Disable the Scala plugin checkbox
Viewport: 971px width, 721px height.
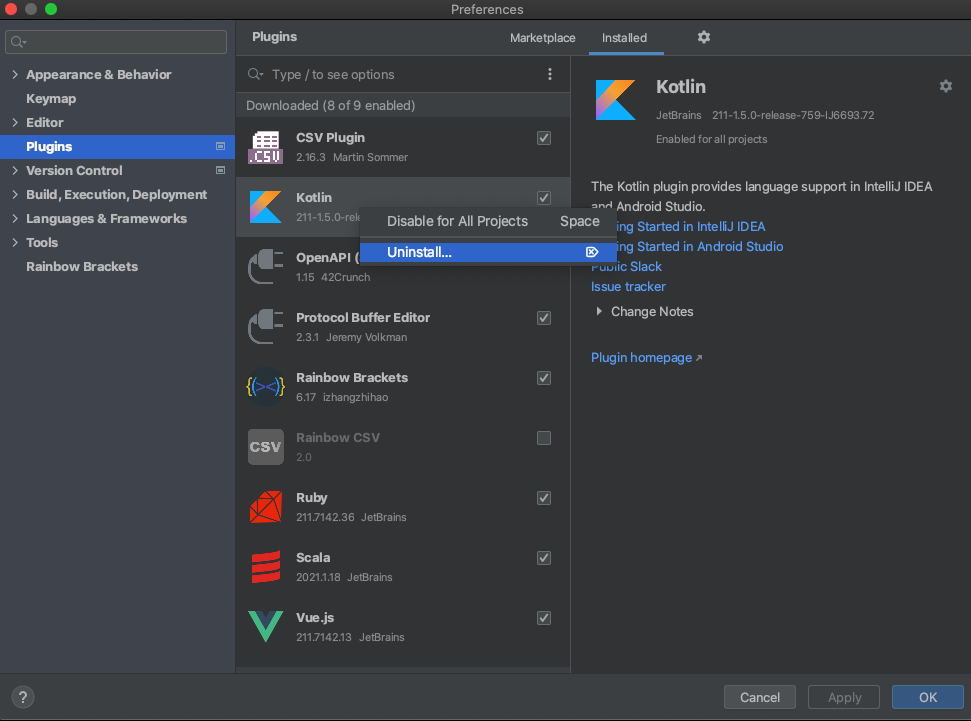(x=544, y=559)
